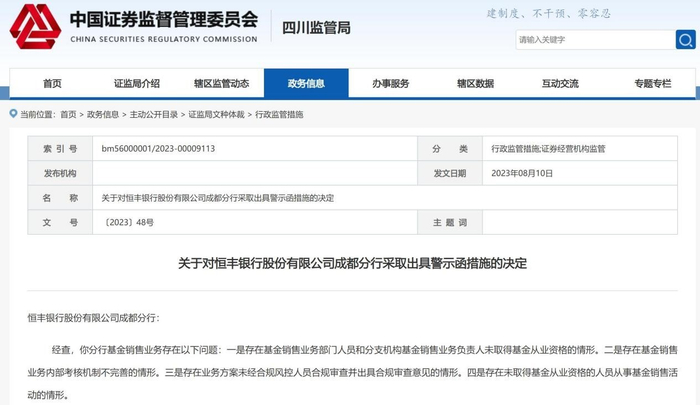Open the 首页 navigation tab
Viewport: 700px width, 405px height.
[52, 84]
